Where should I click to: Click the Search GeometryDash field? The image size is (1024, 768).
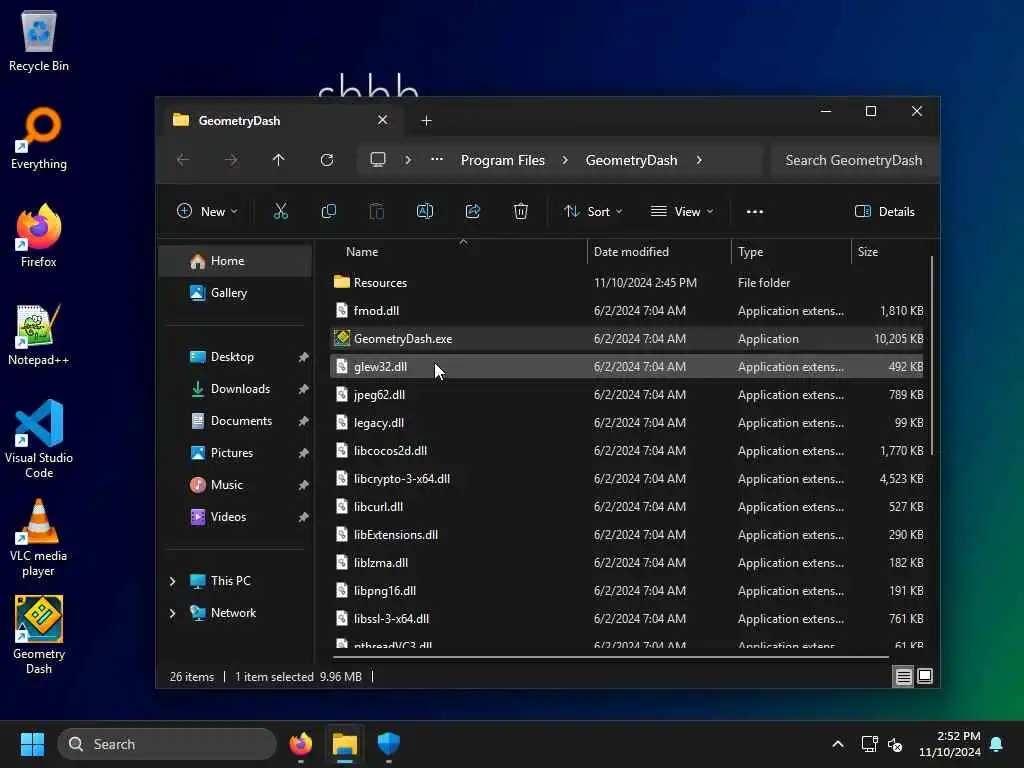pyautogui.click(x=854, y=160)
